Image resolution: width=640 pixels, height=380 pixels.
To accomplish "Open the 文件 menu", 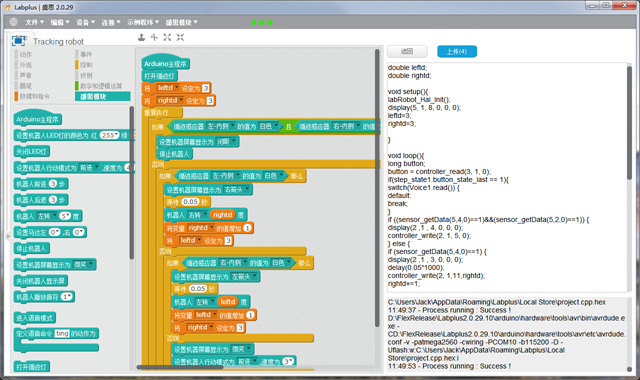I will [34, 22].
